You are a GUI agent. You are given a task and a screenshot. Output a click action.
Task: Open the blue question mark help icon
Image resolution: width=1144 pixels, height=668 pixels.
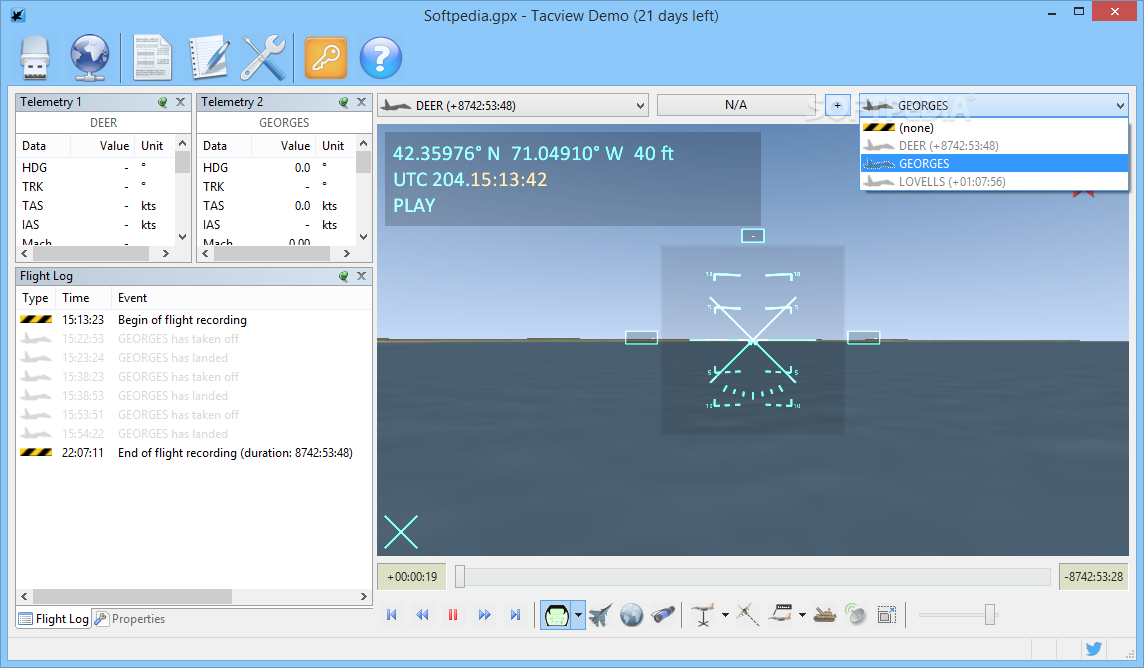[x=381, y=58]
